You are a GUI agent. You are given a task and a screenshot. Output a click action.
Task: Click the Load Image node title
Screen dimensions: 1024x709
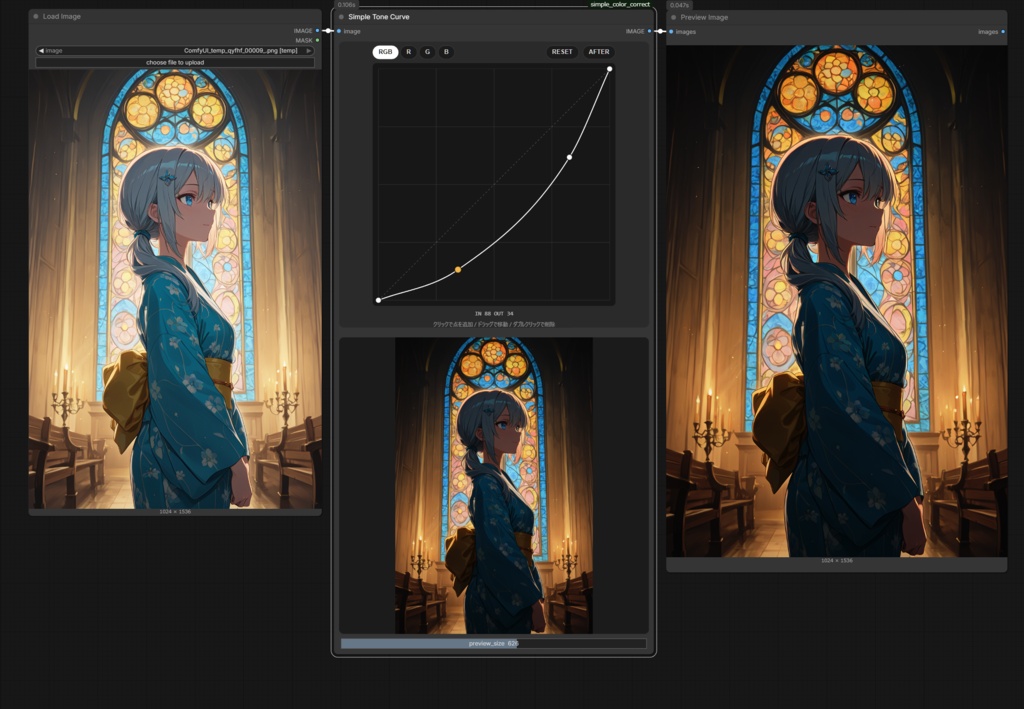(x=62, y=16)
